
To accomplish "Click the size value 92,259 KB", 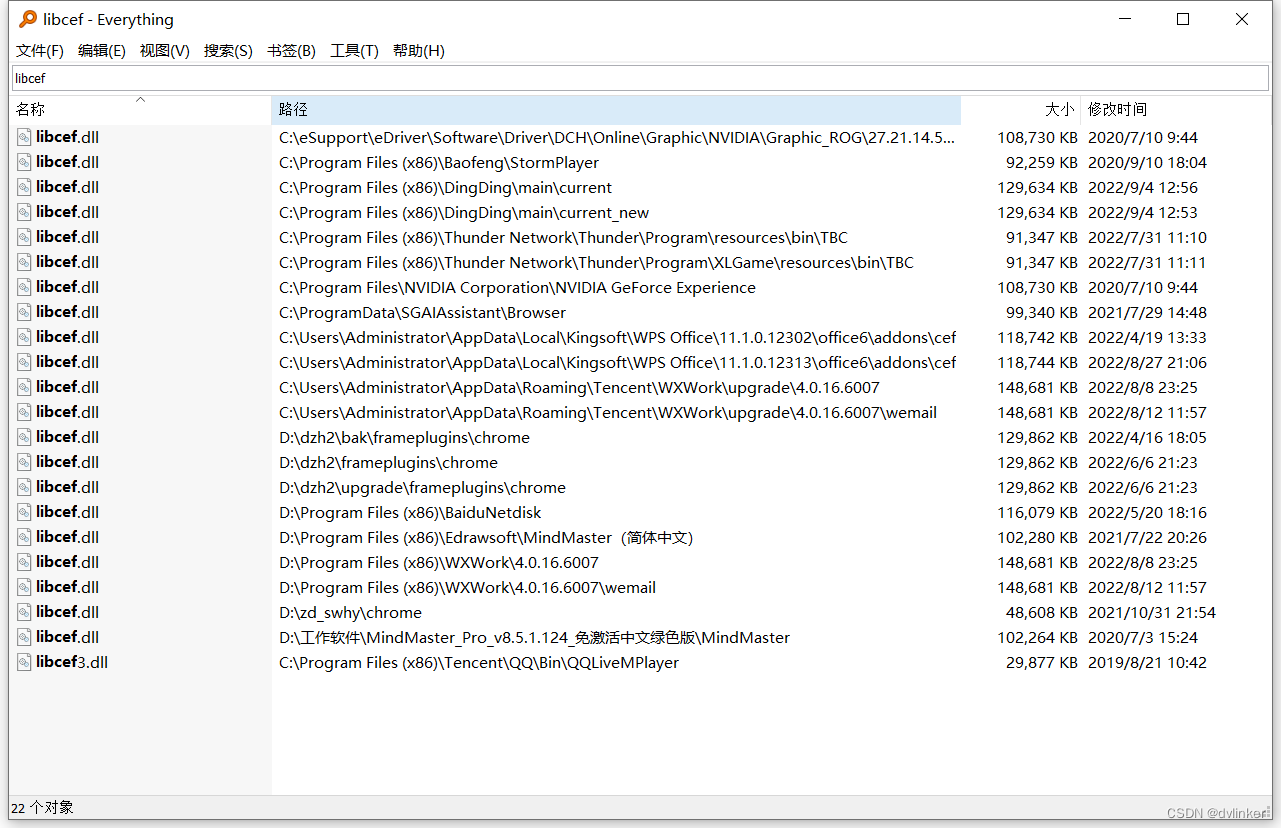I will tap(1041, 162).
